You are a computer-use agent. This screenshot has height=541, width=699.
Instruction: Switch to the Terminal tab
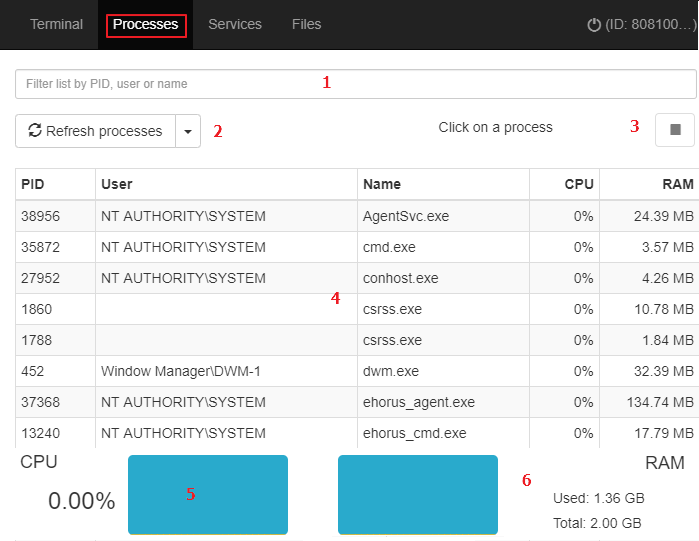56,24
